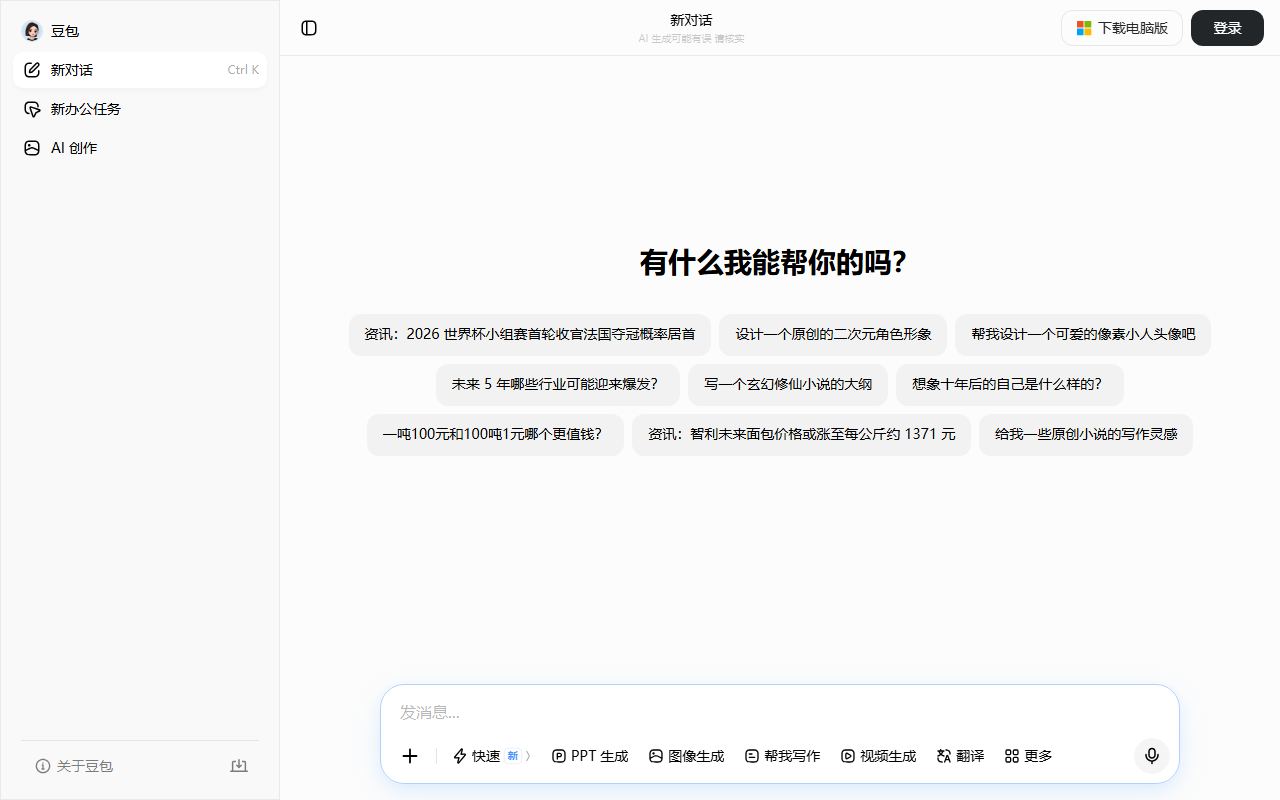Select the 2026 世界杯 news suggestion
Viewport: 1280px width, 800px height.
[x=530, y=334]
